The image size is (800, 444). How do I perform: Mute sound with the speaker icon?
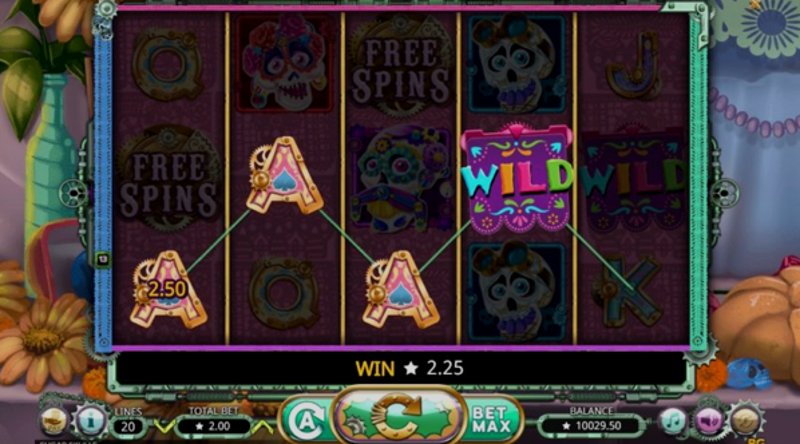(x=708, y=422)
